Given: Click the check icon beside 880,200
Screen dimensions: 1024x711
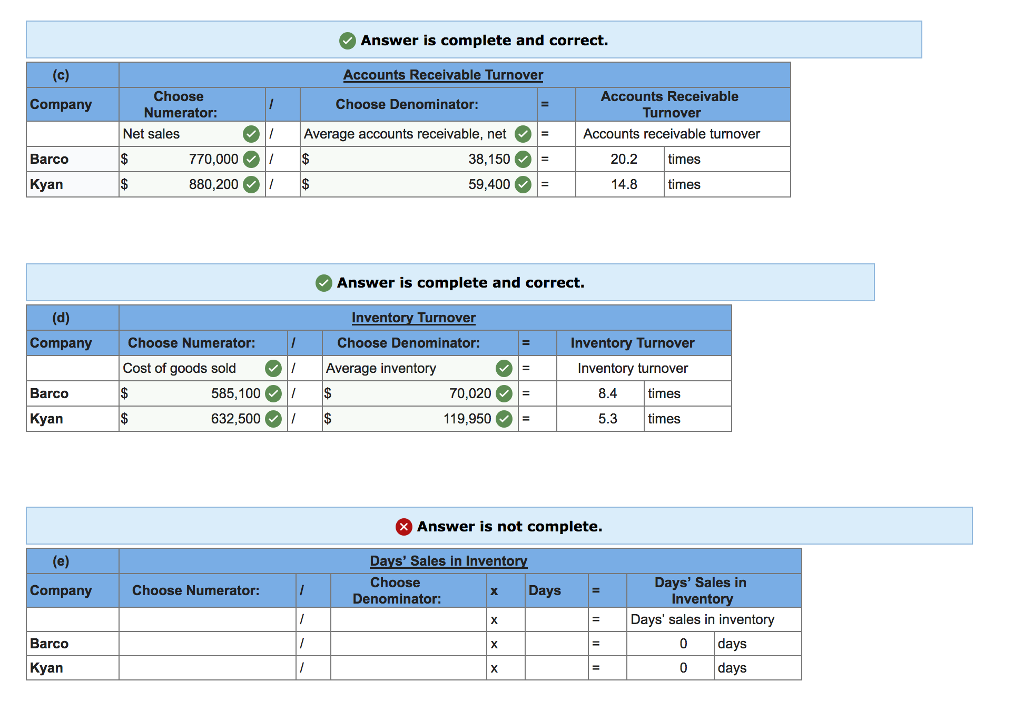Looking at the screenshot, I should tap(251, 185).
